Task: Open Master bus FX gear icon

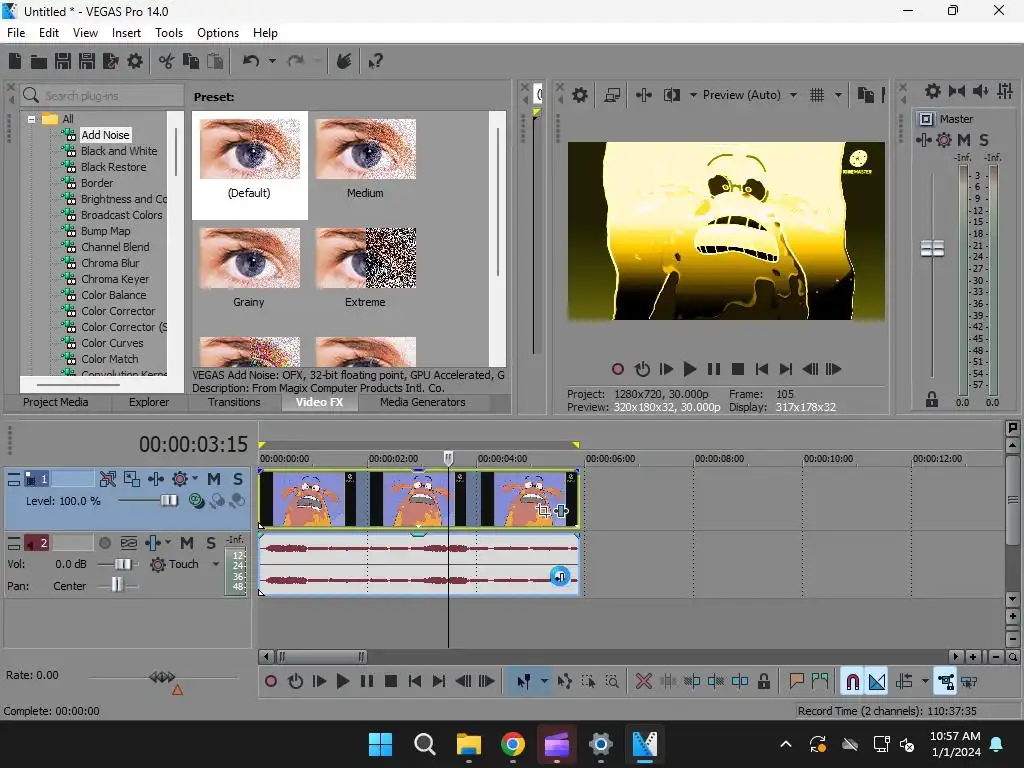Action: coord(944,140)
